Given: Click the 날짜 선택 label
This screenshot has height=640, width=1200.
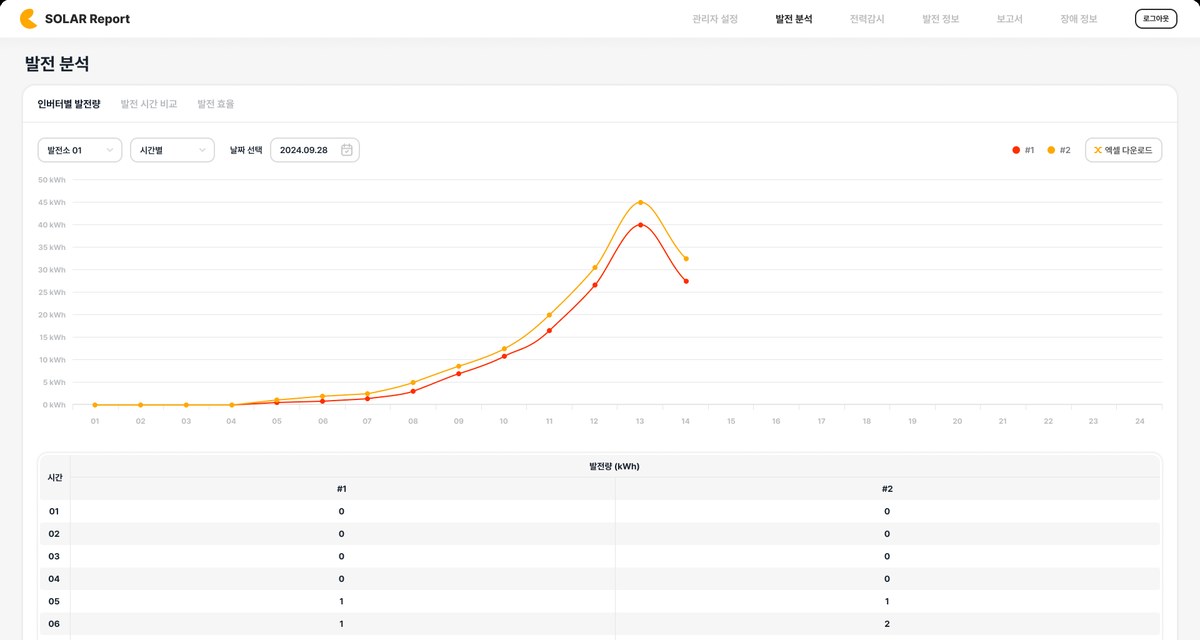Looking at the screenshot, I should [x=246, y=150].
